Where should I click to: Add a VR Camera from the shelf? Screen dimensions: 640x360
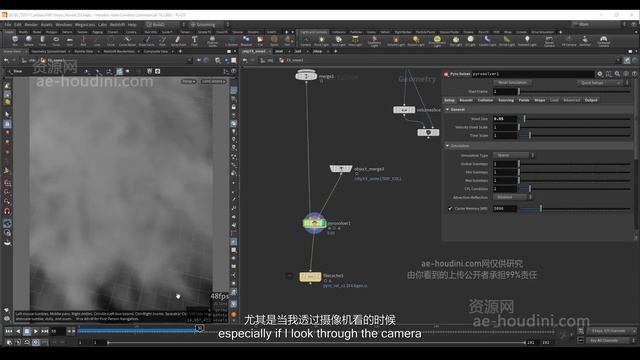(x=569, y=40)
